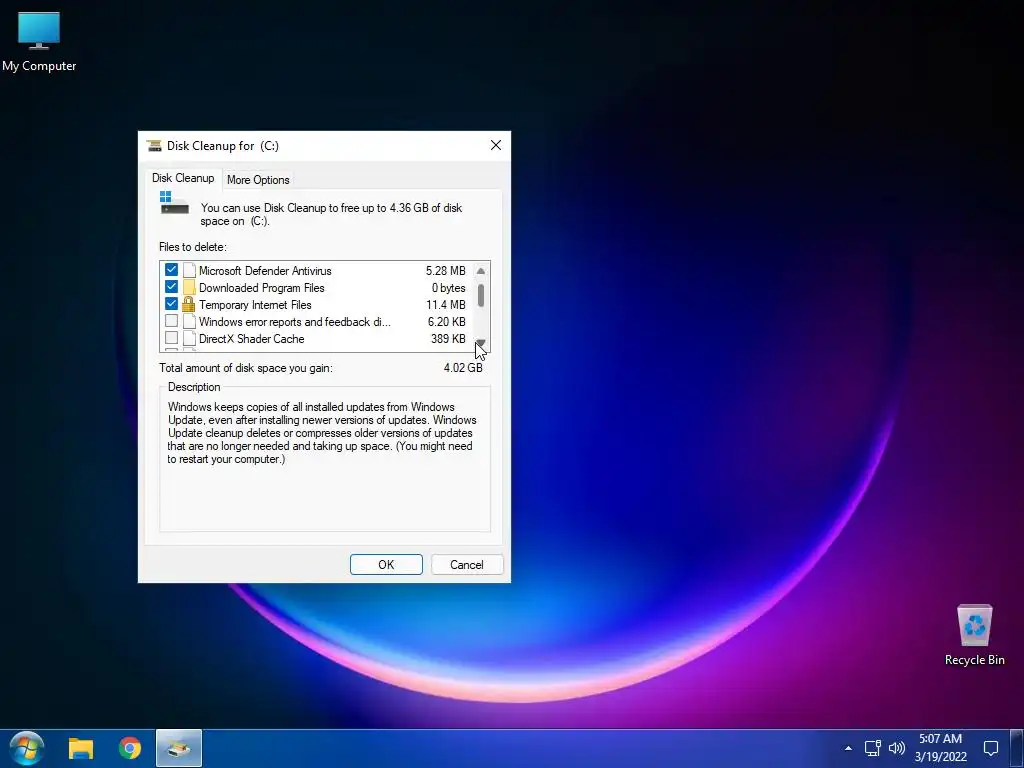
Task: Click the files list scrollbar thumb
Action: (x=481, y=295)
